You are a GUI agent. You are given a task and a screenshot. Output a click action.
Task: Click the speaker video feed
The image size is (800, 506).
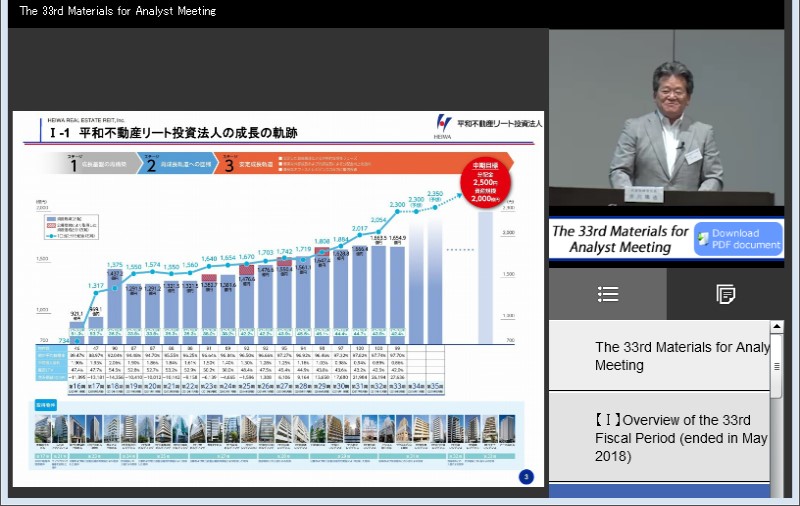(x=666, y=117)
